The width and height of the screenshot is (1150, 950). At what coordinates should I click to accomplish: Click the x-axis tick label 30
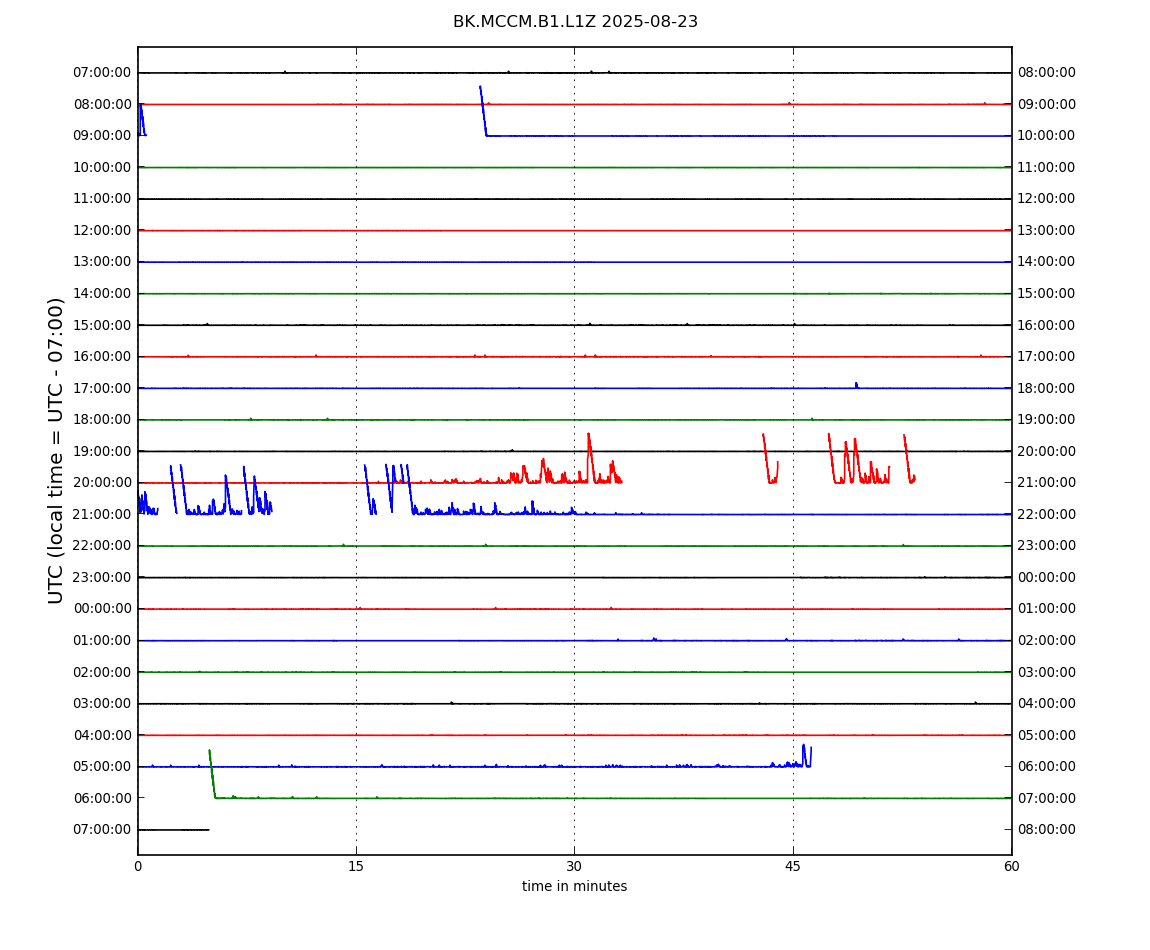tap(574, 866)
